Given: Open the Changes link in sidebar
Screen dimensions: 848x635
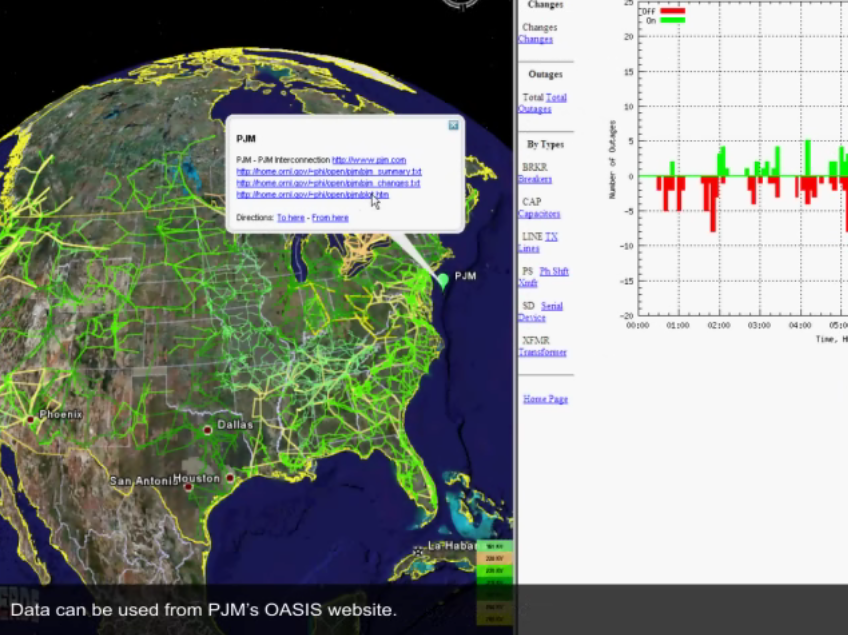Looking at the screenshot, I should (x=535, y=40).
